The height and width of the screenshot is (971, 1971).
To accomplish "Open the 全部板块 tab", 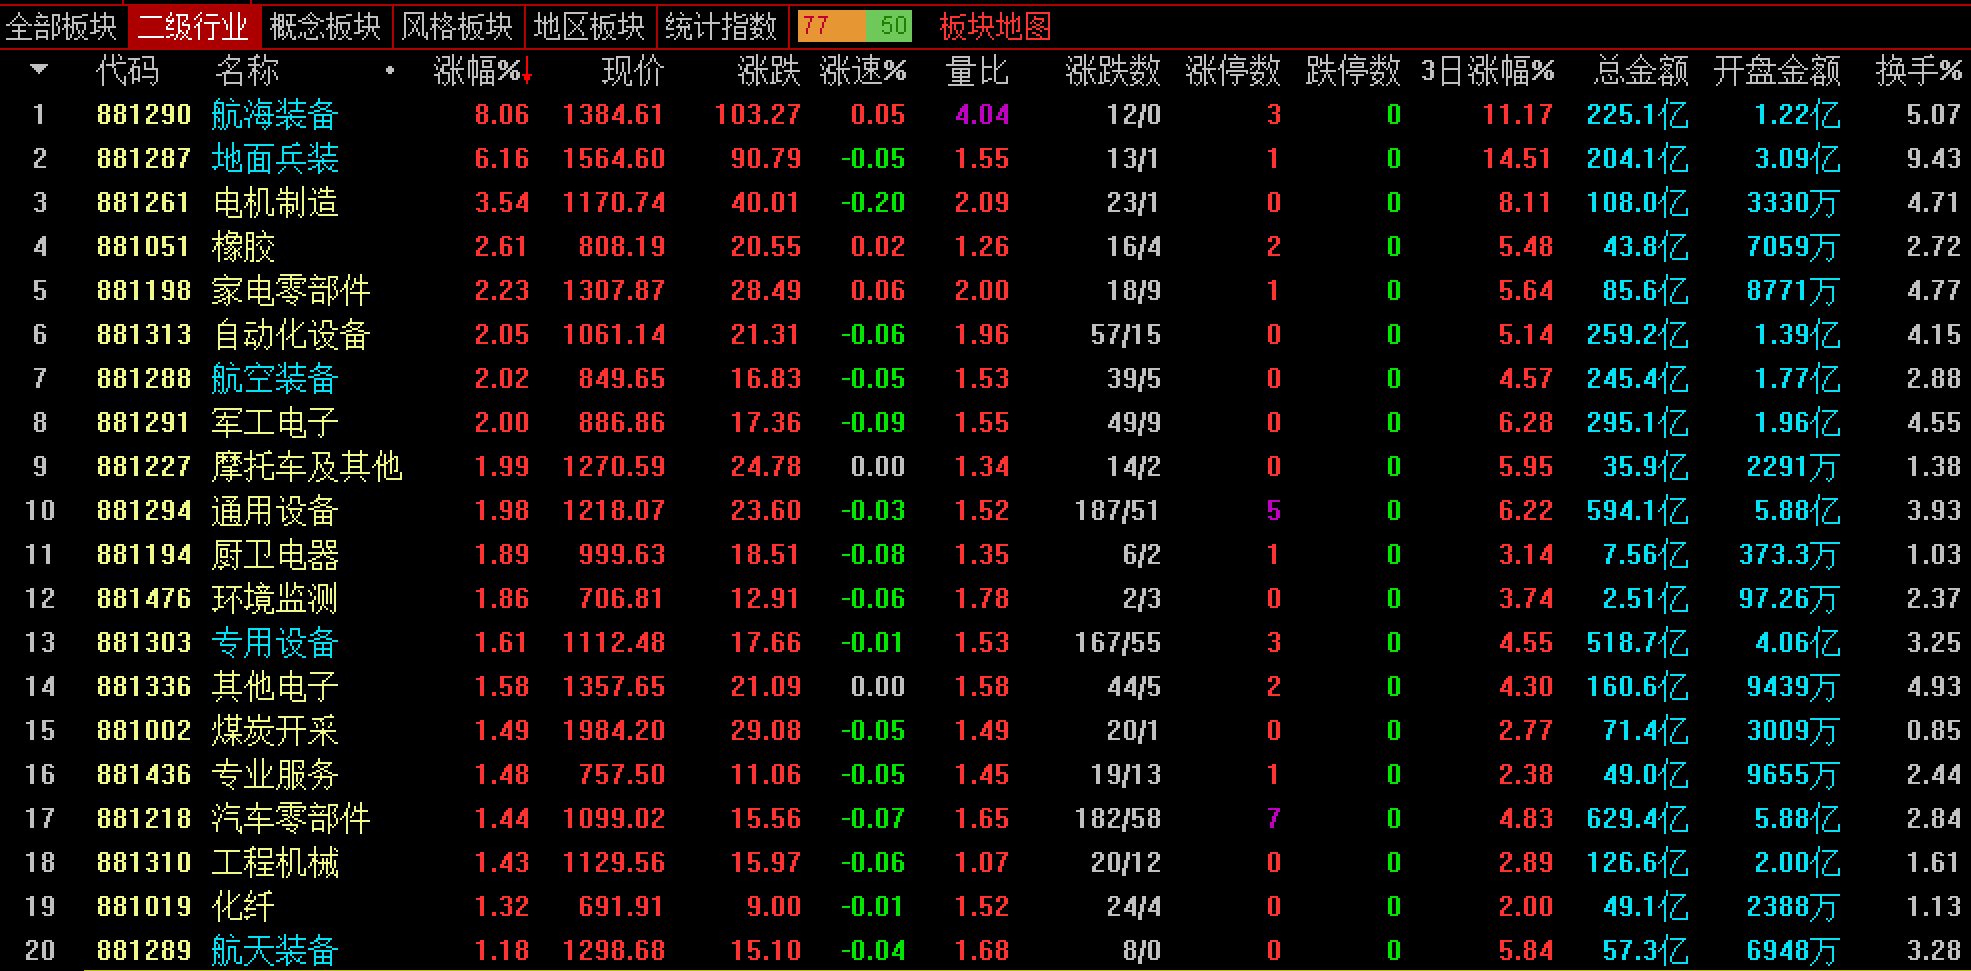I will tap(61, 26).
